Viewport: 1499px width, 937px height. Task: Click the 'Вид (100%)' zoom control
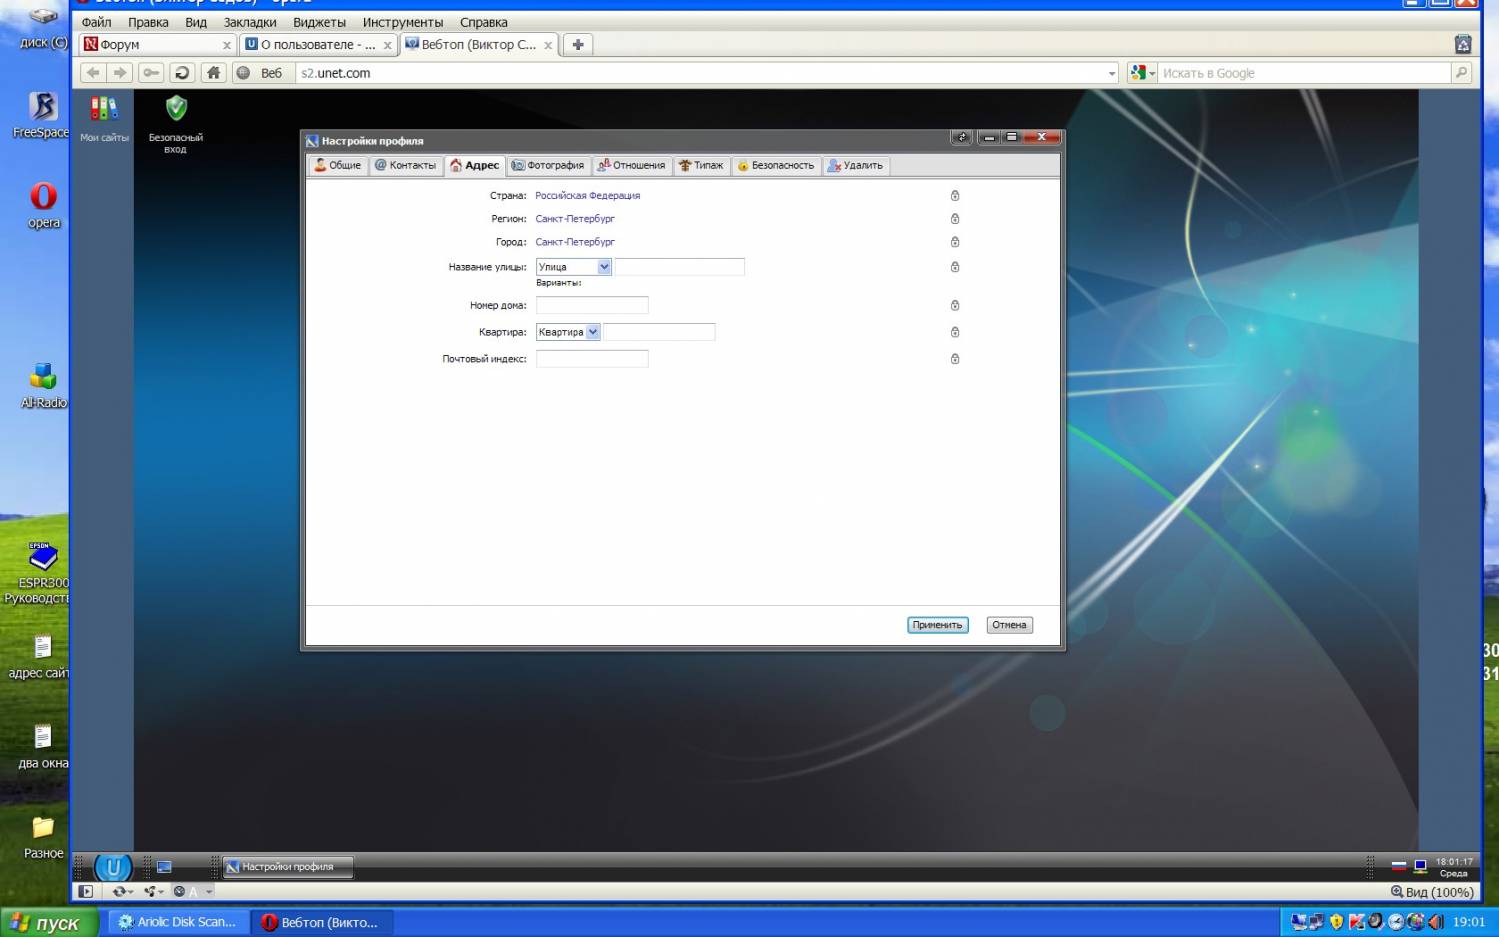[x=1432, y=892]
